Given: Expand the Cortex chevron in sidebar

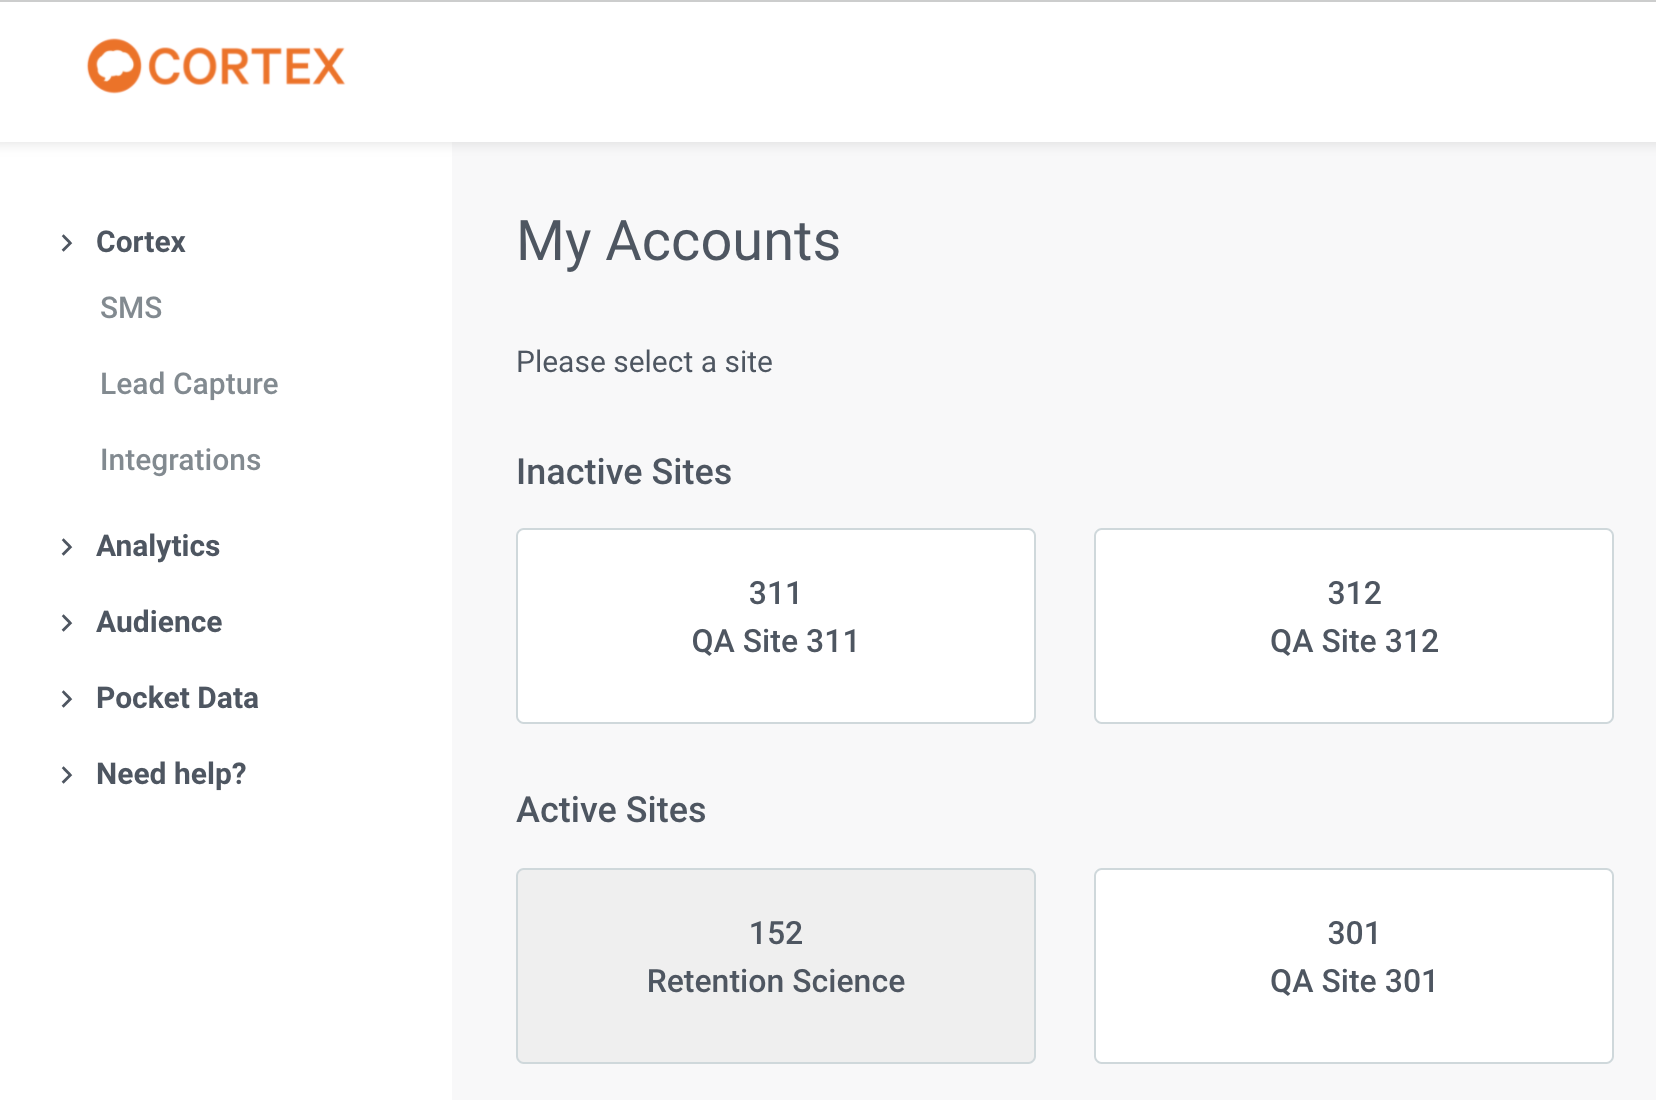Looking at the screenshot, I should (66, 243).
